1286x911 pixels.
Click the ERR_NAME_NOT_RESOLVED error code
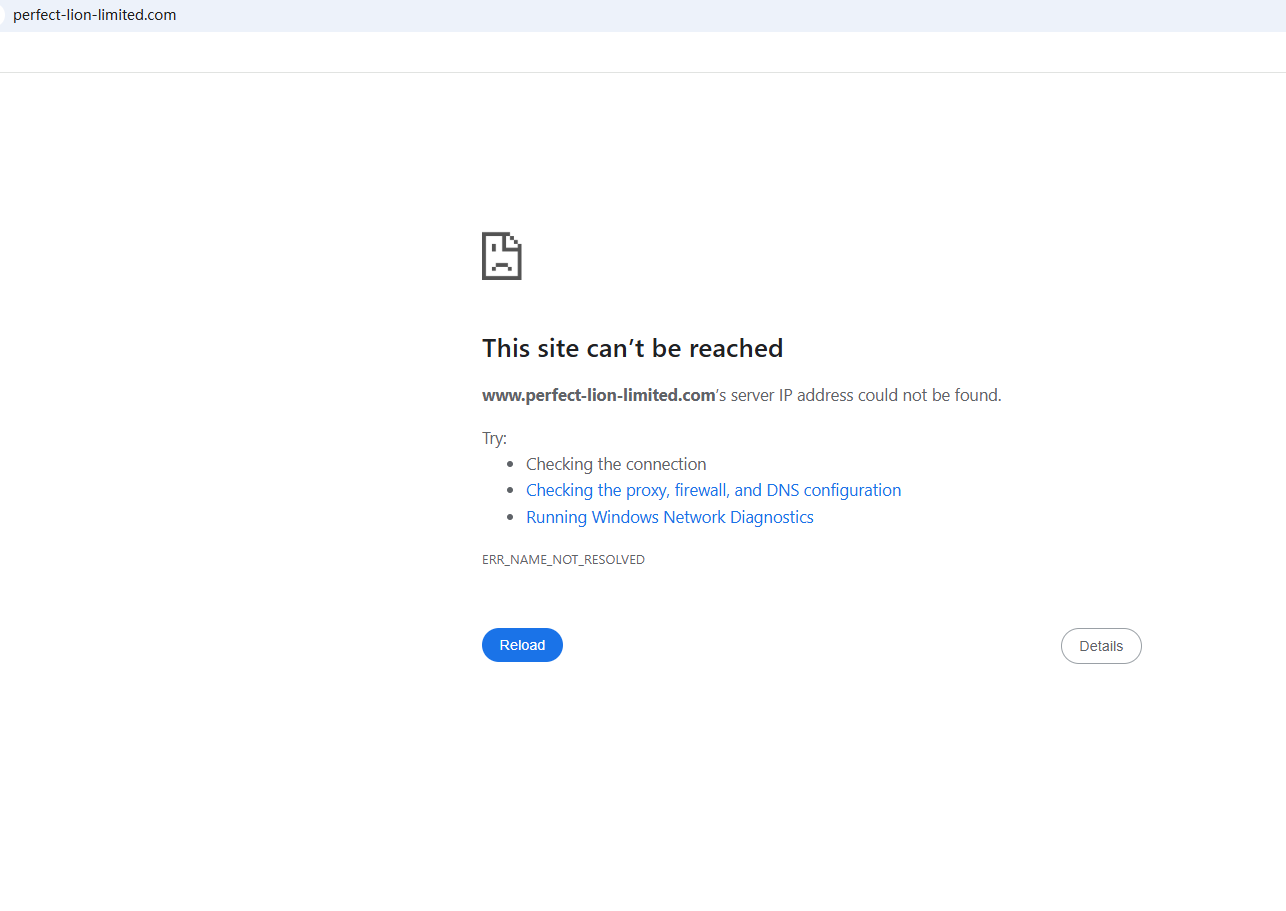point(563,560)
